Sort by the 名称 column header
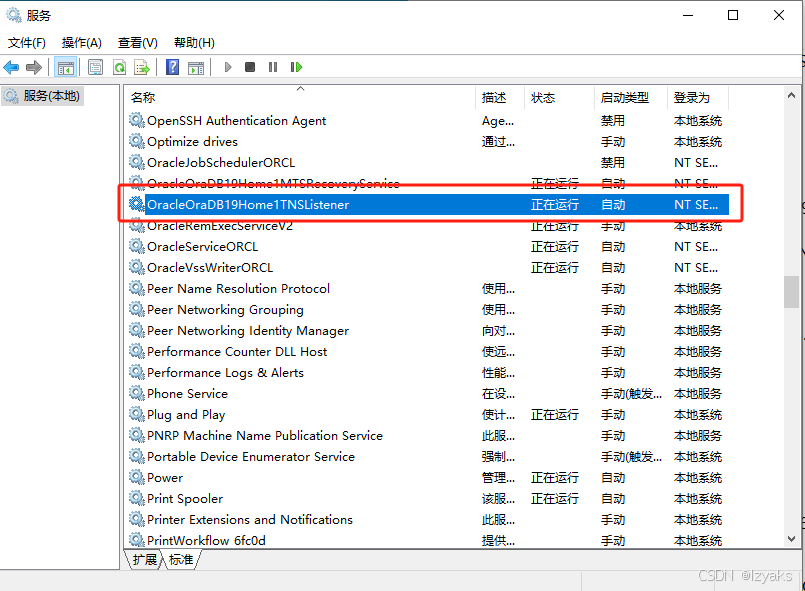 click(300, 98)
